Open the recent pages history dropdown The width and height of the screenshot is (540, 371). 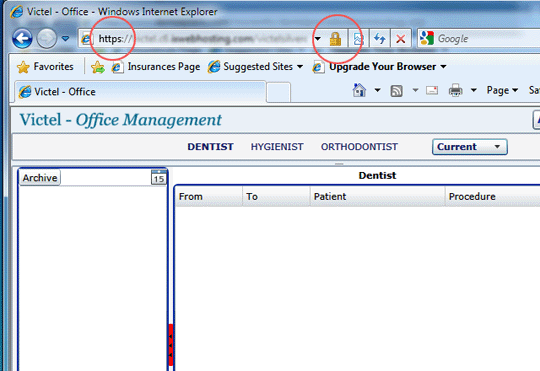point(65,38)
